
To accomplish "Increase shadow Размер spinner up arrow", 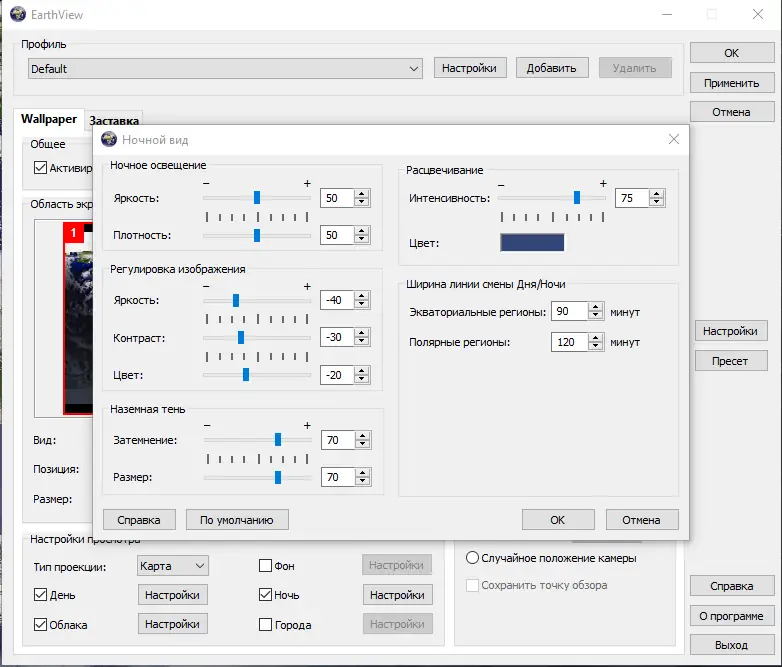I will click(363, 472).
